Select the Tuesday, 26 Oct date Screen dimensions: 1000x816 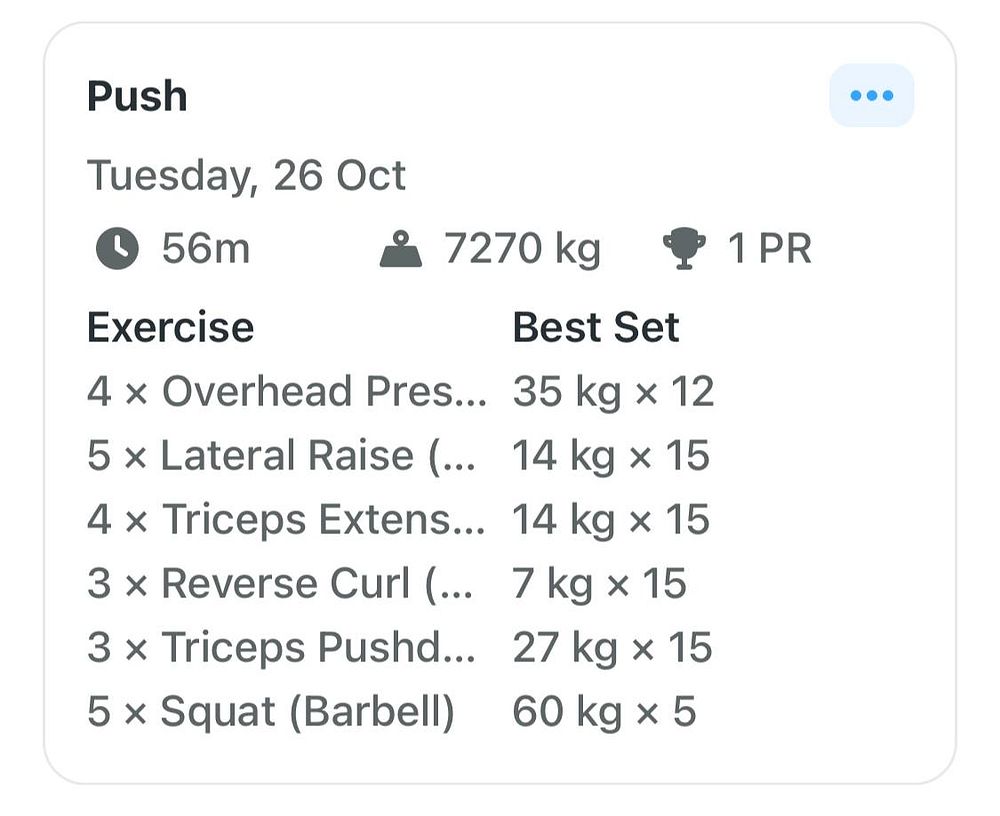click(246, 175)
